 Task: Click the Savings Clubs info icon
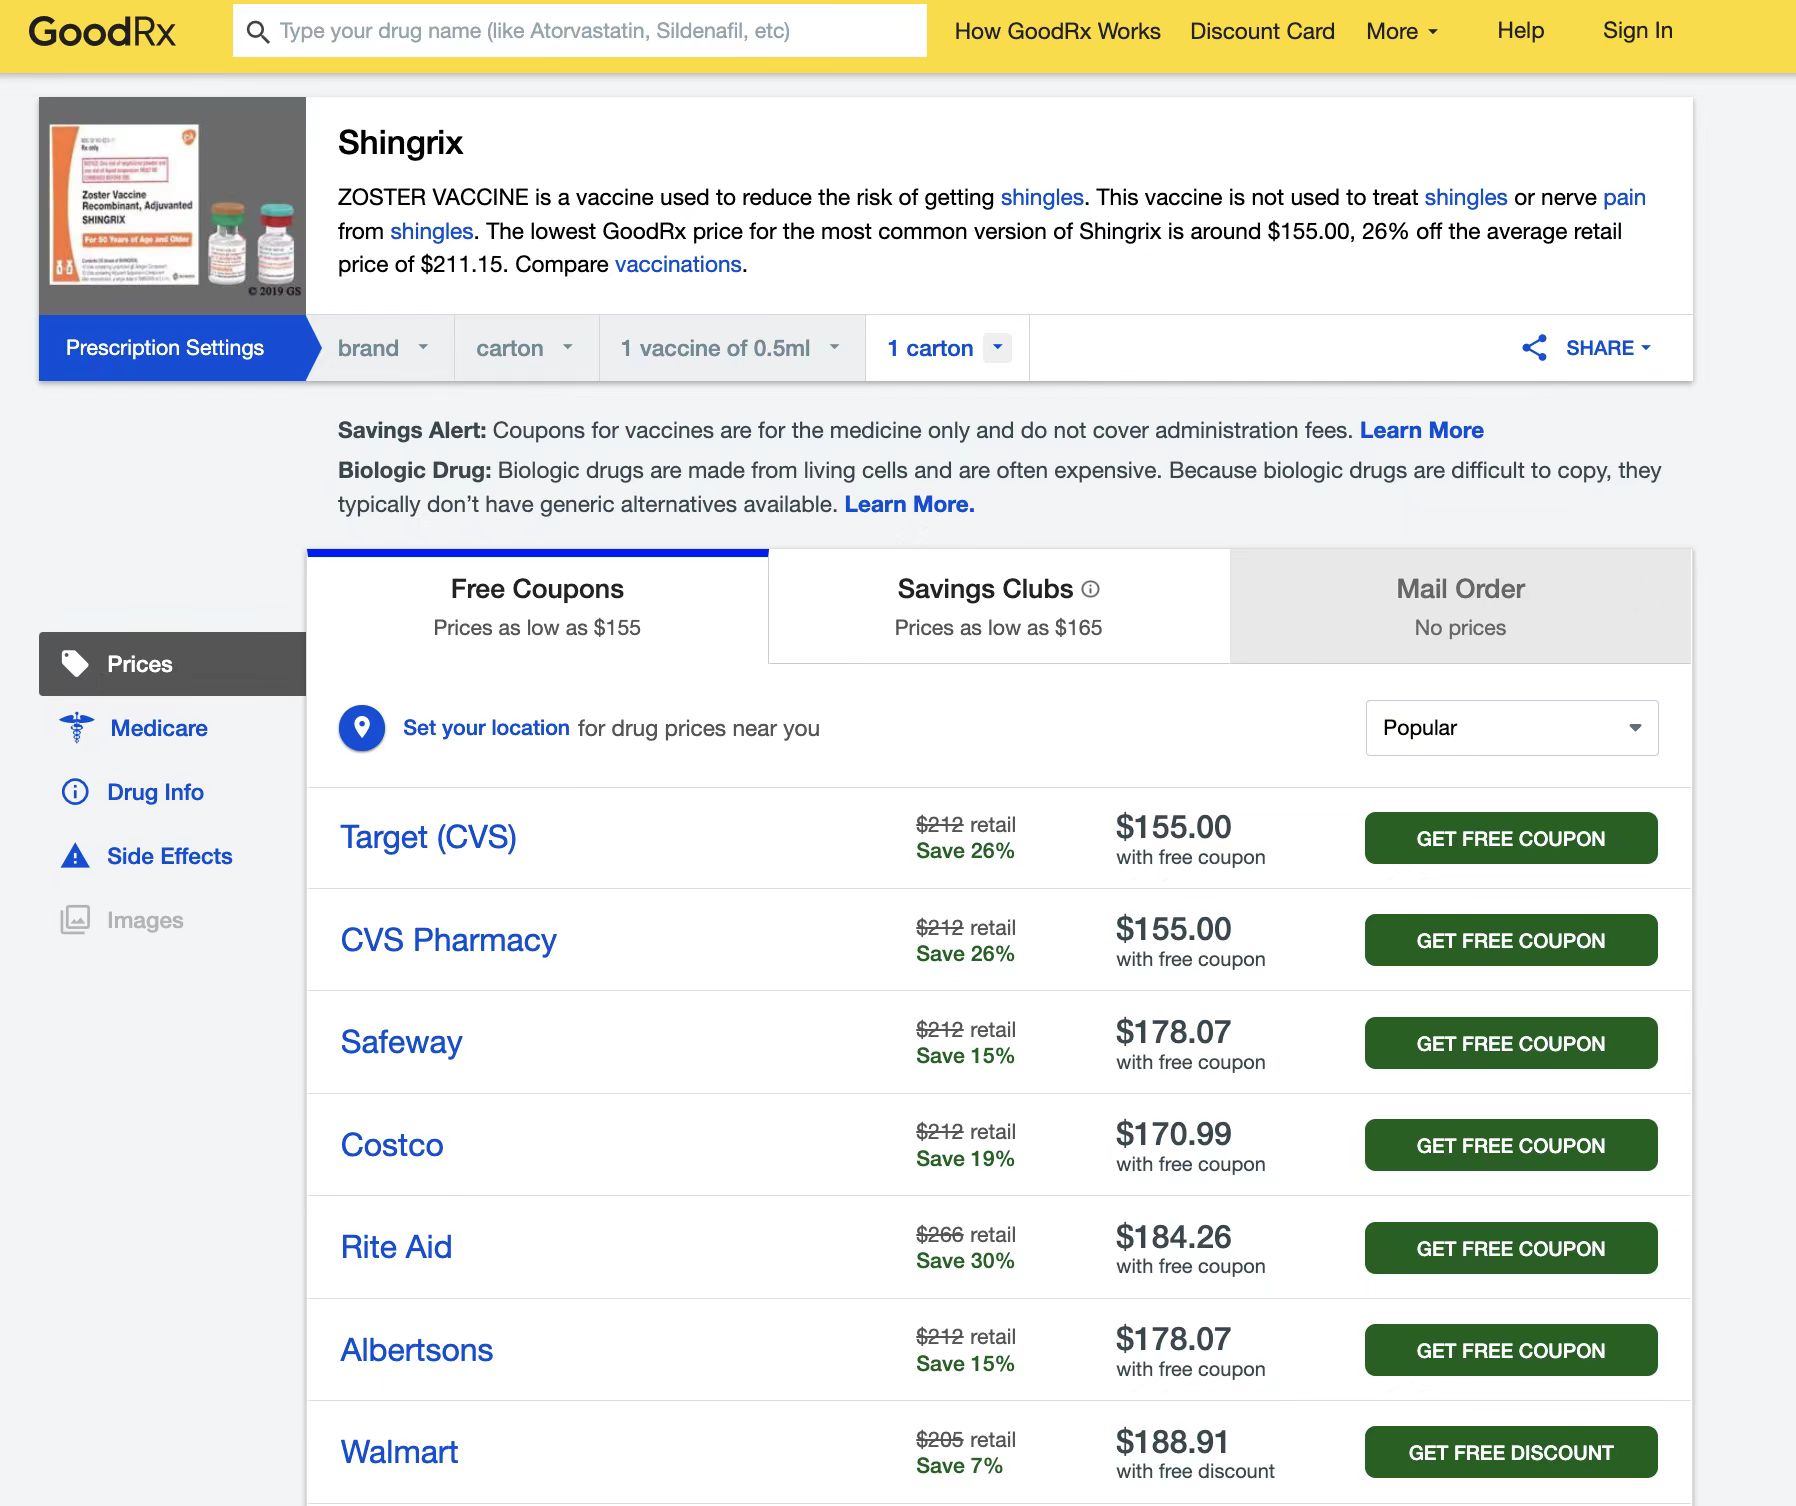[x=1091, y=589]
